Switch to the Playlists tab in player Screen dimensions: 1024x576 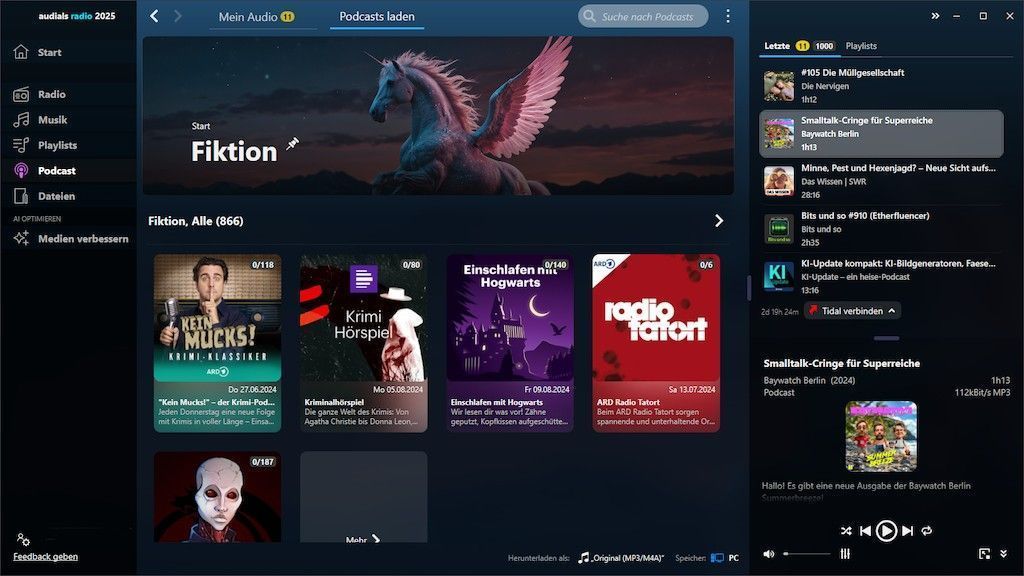861,46
